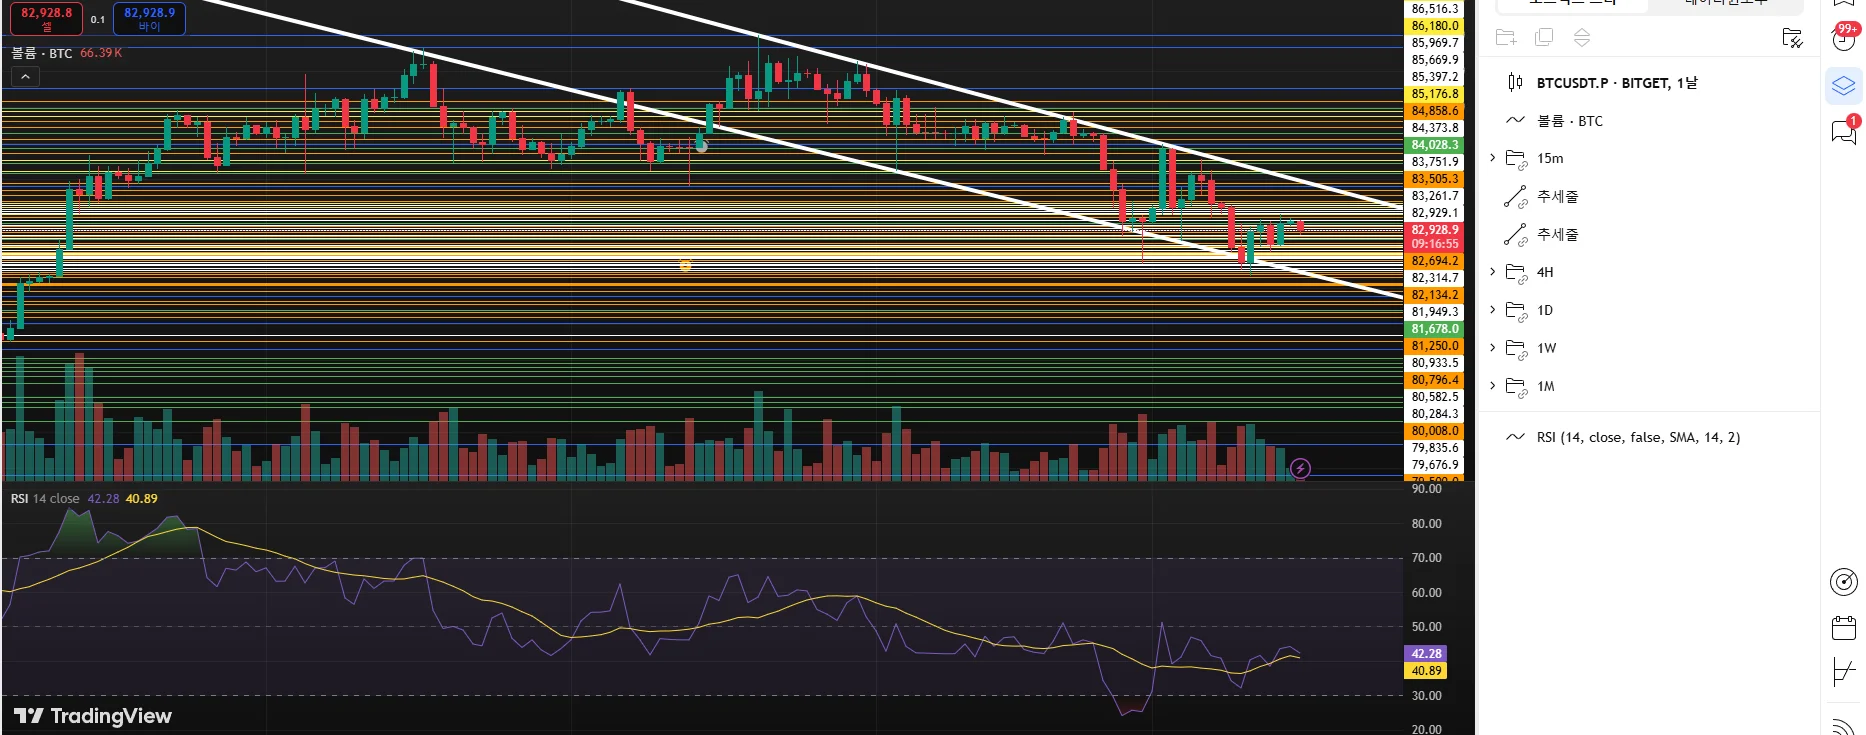Select the 1M folder row
The width and height of the screenshot is (1866, 735).
click(x=1648, y=387)
